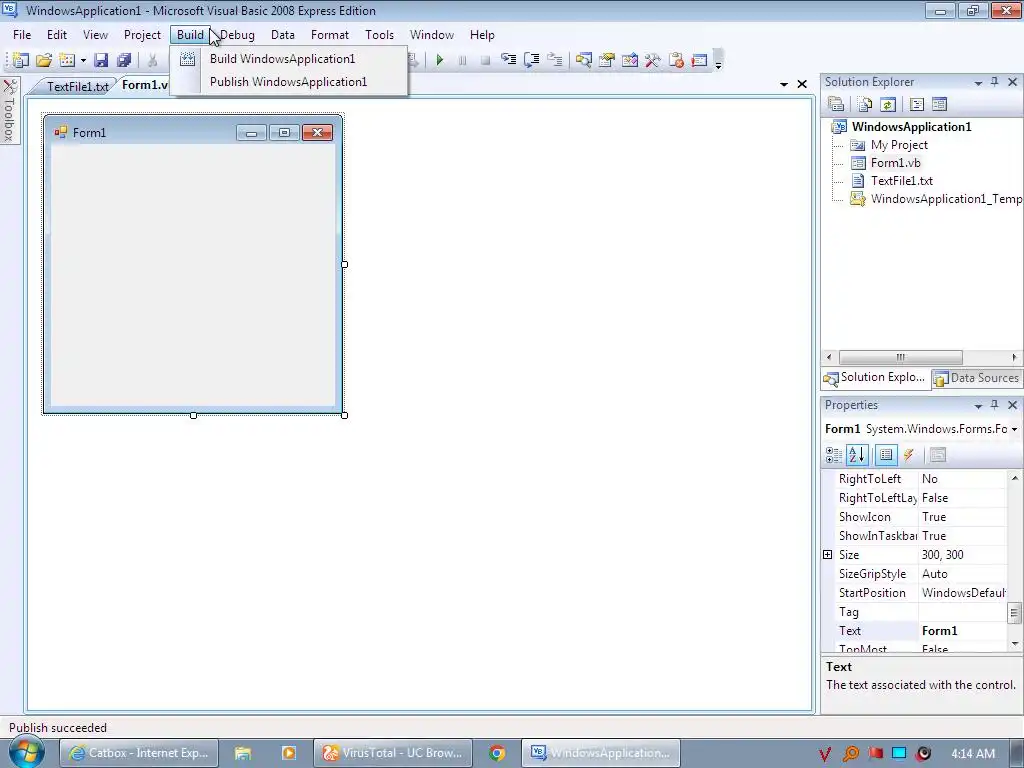Screen dimensions: 1024x768
Task: Open the active files dropdown arrow in the designer
Action: tap(784, 84)
